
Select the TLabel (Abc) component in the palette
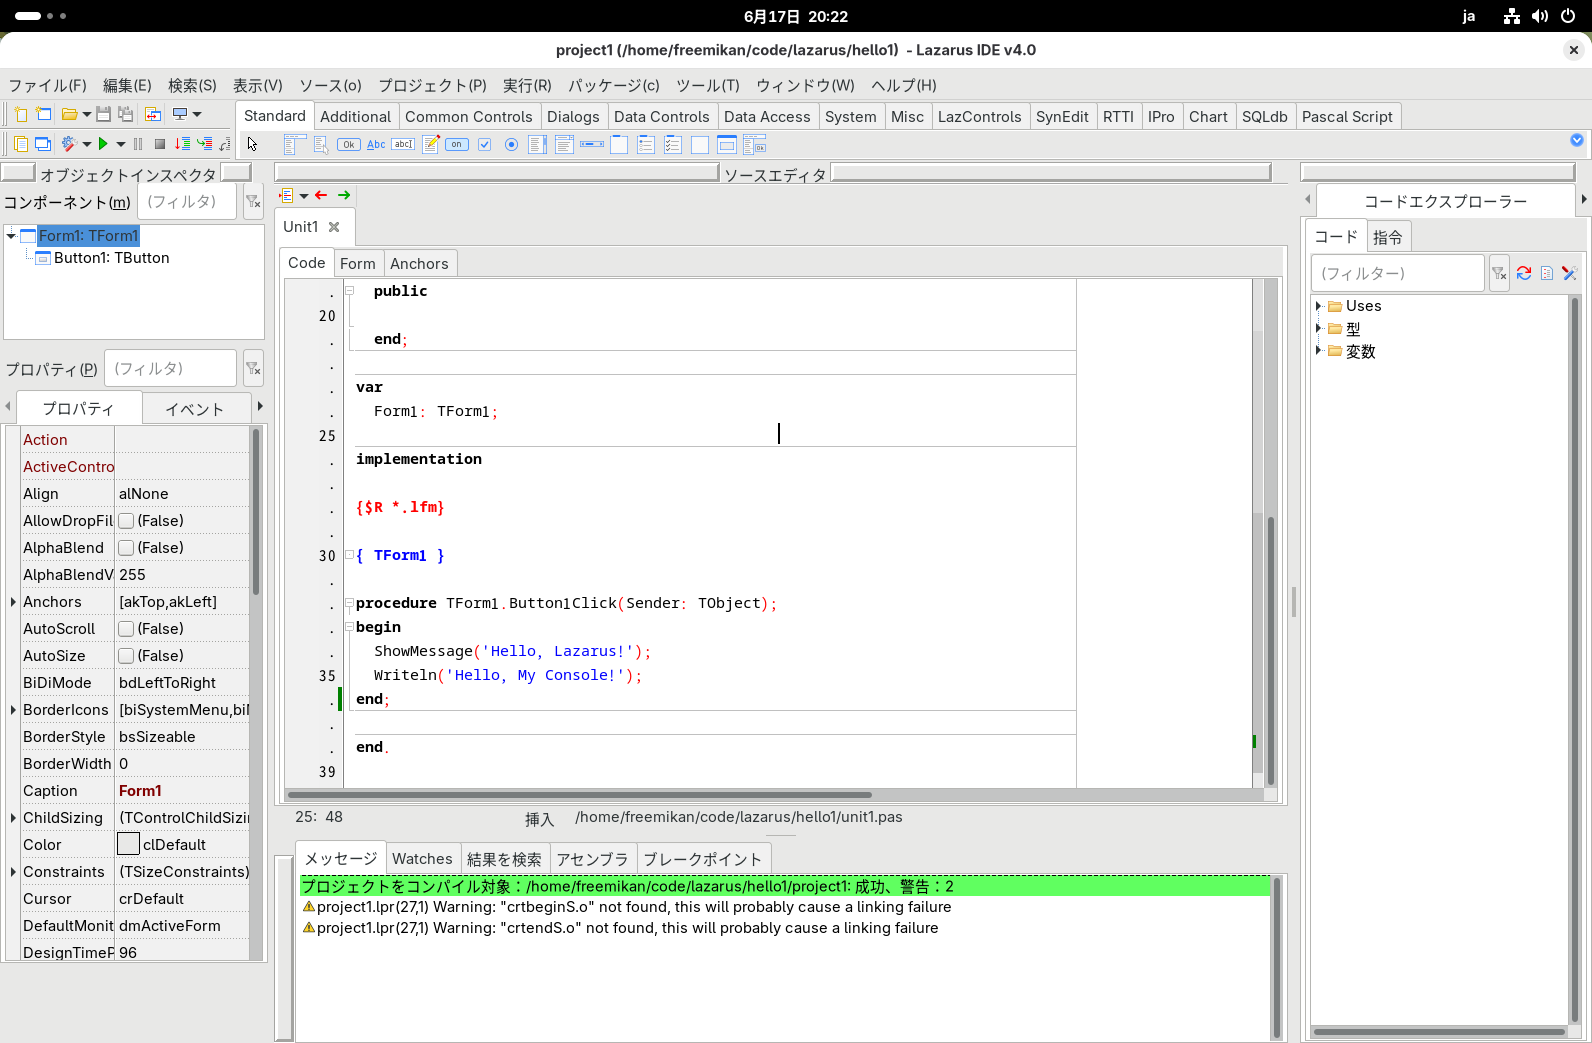(x=376, y=144)
